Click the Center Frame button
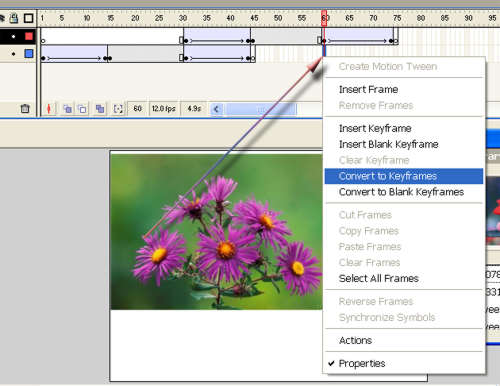The height and width of the screenshot is (386, 500). pos(49,109)
